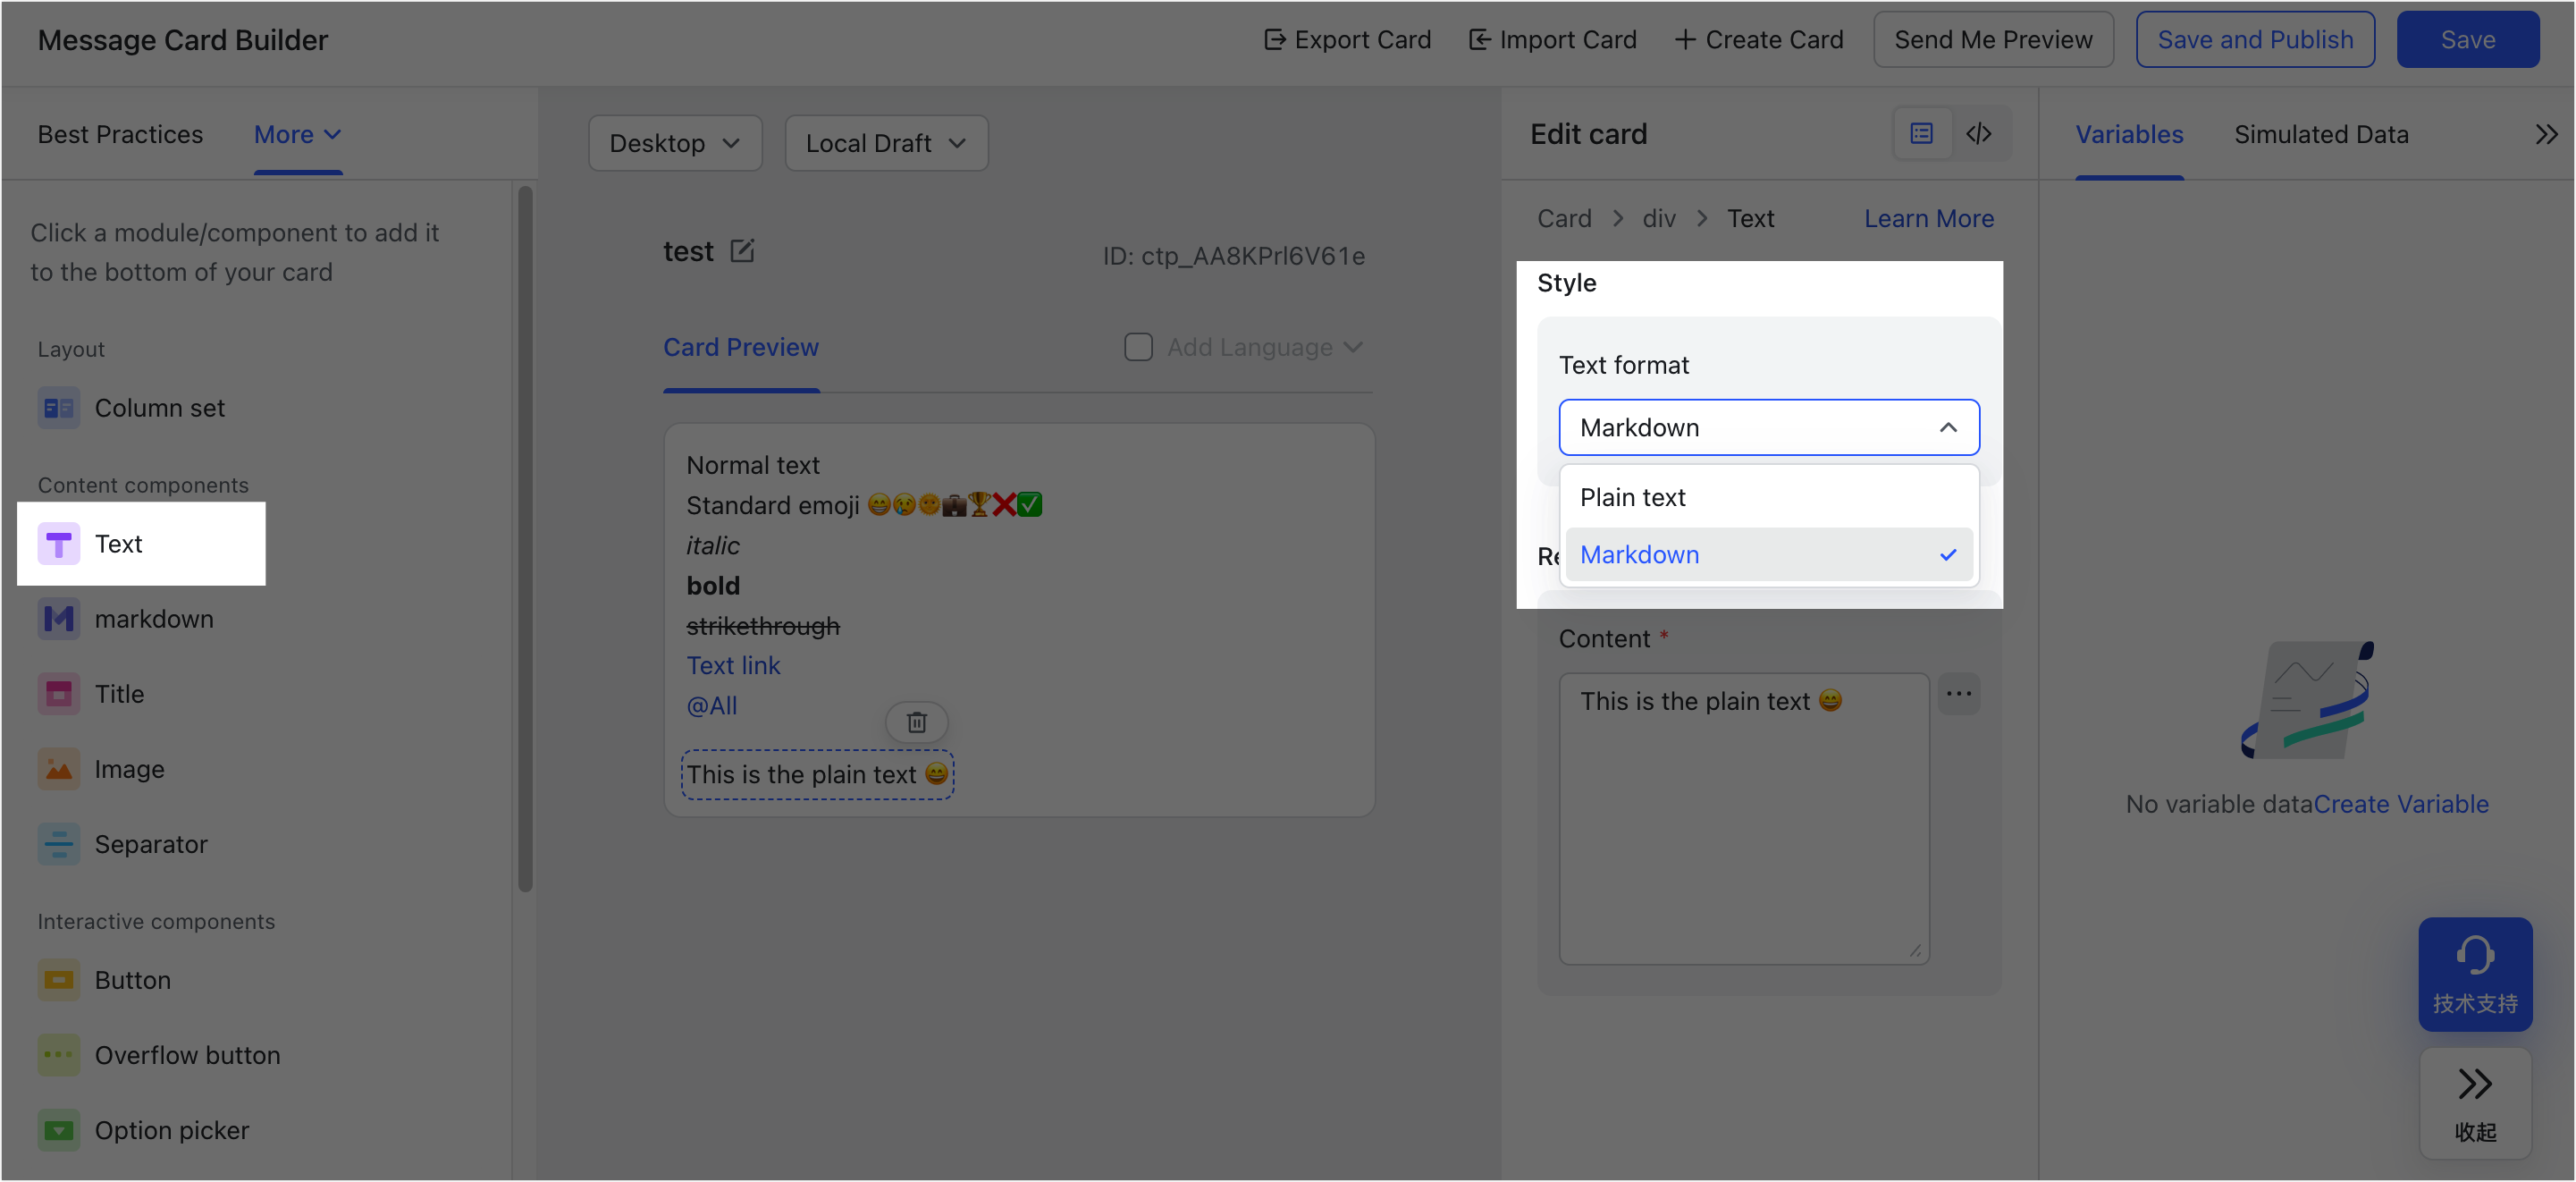Edit the card name test

tap(742, 250)
